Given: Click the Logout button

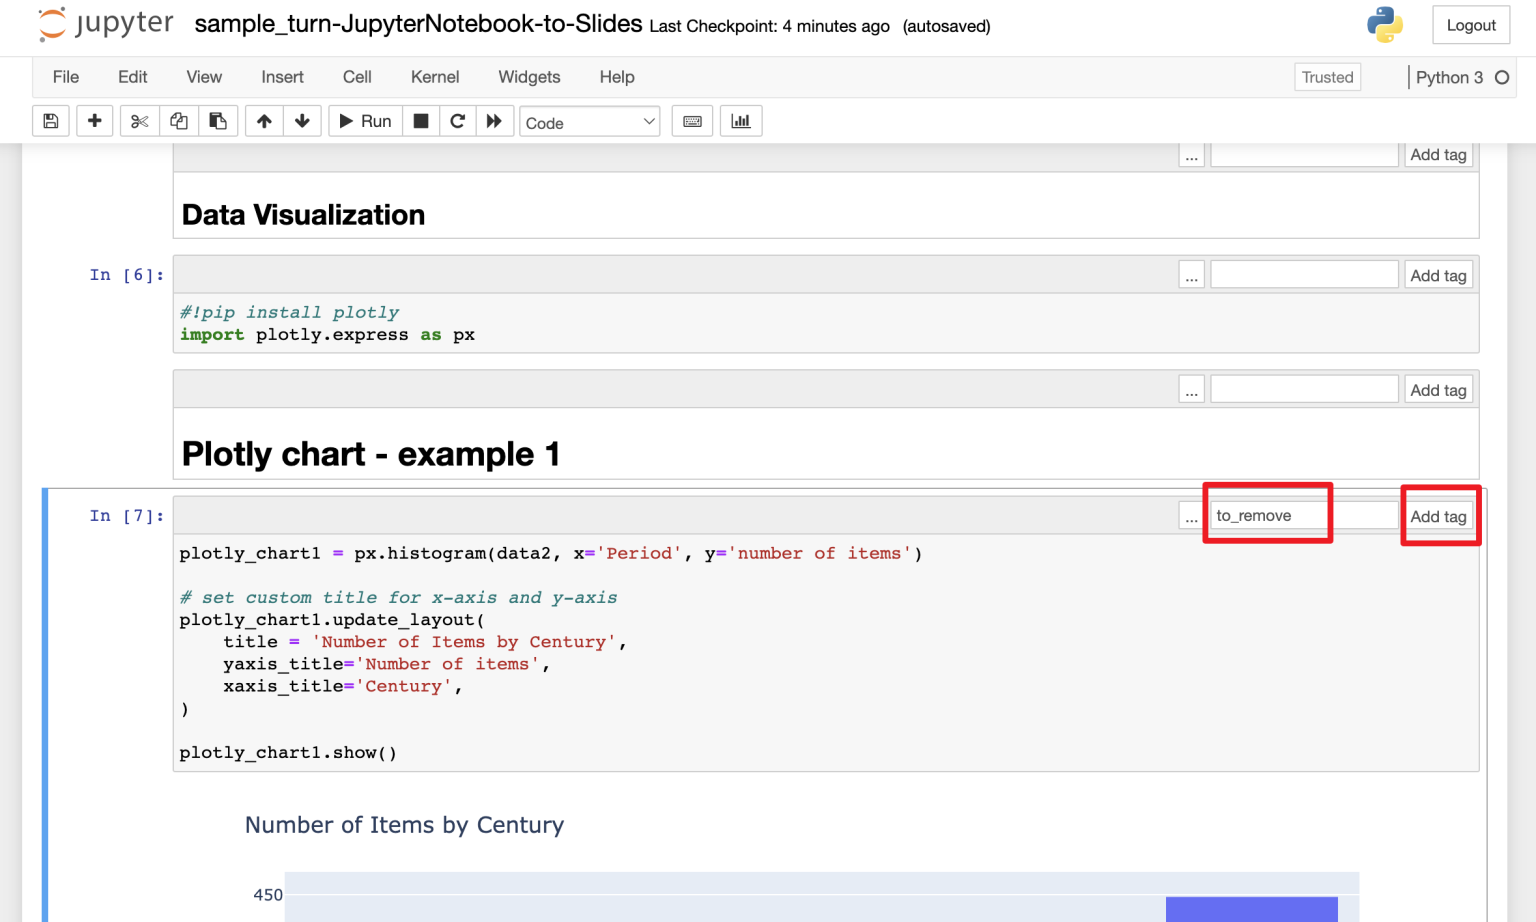Looking at the screenshot, I should (1470, 25).
